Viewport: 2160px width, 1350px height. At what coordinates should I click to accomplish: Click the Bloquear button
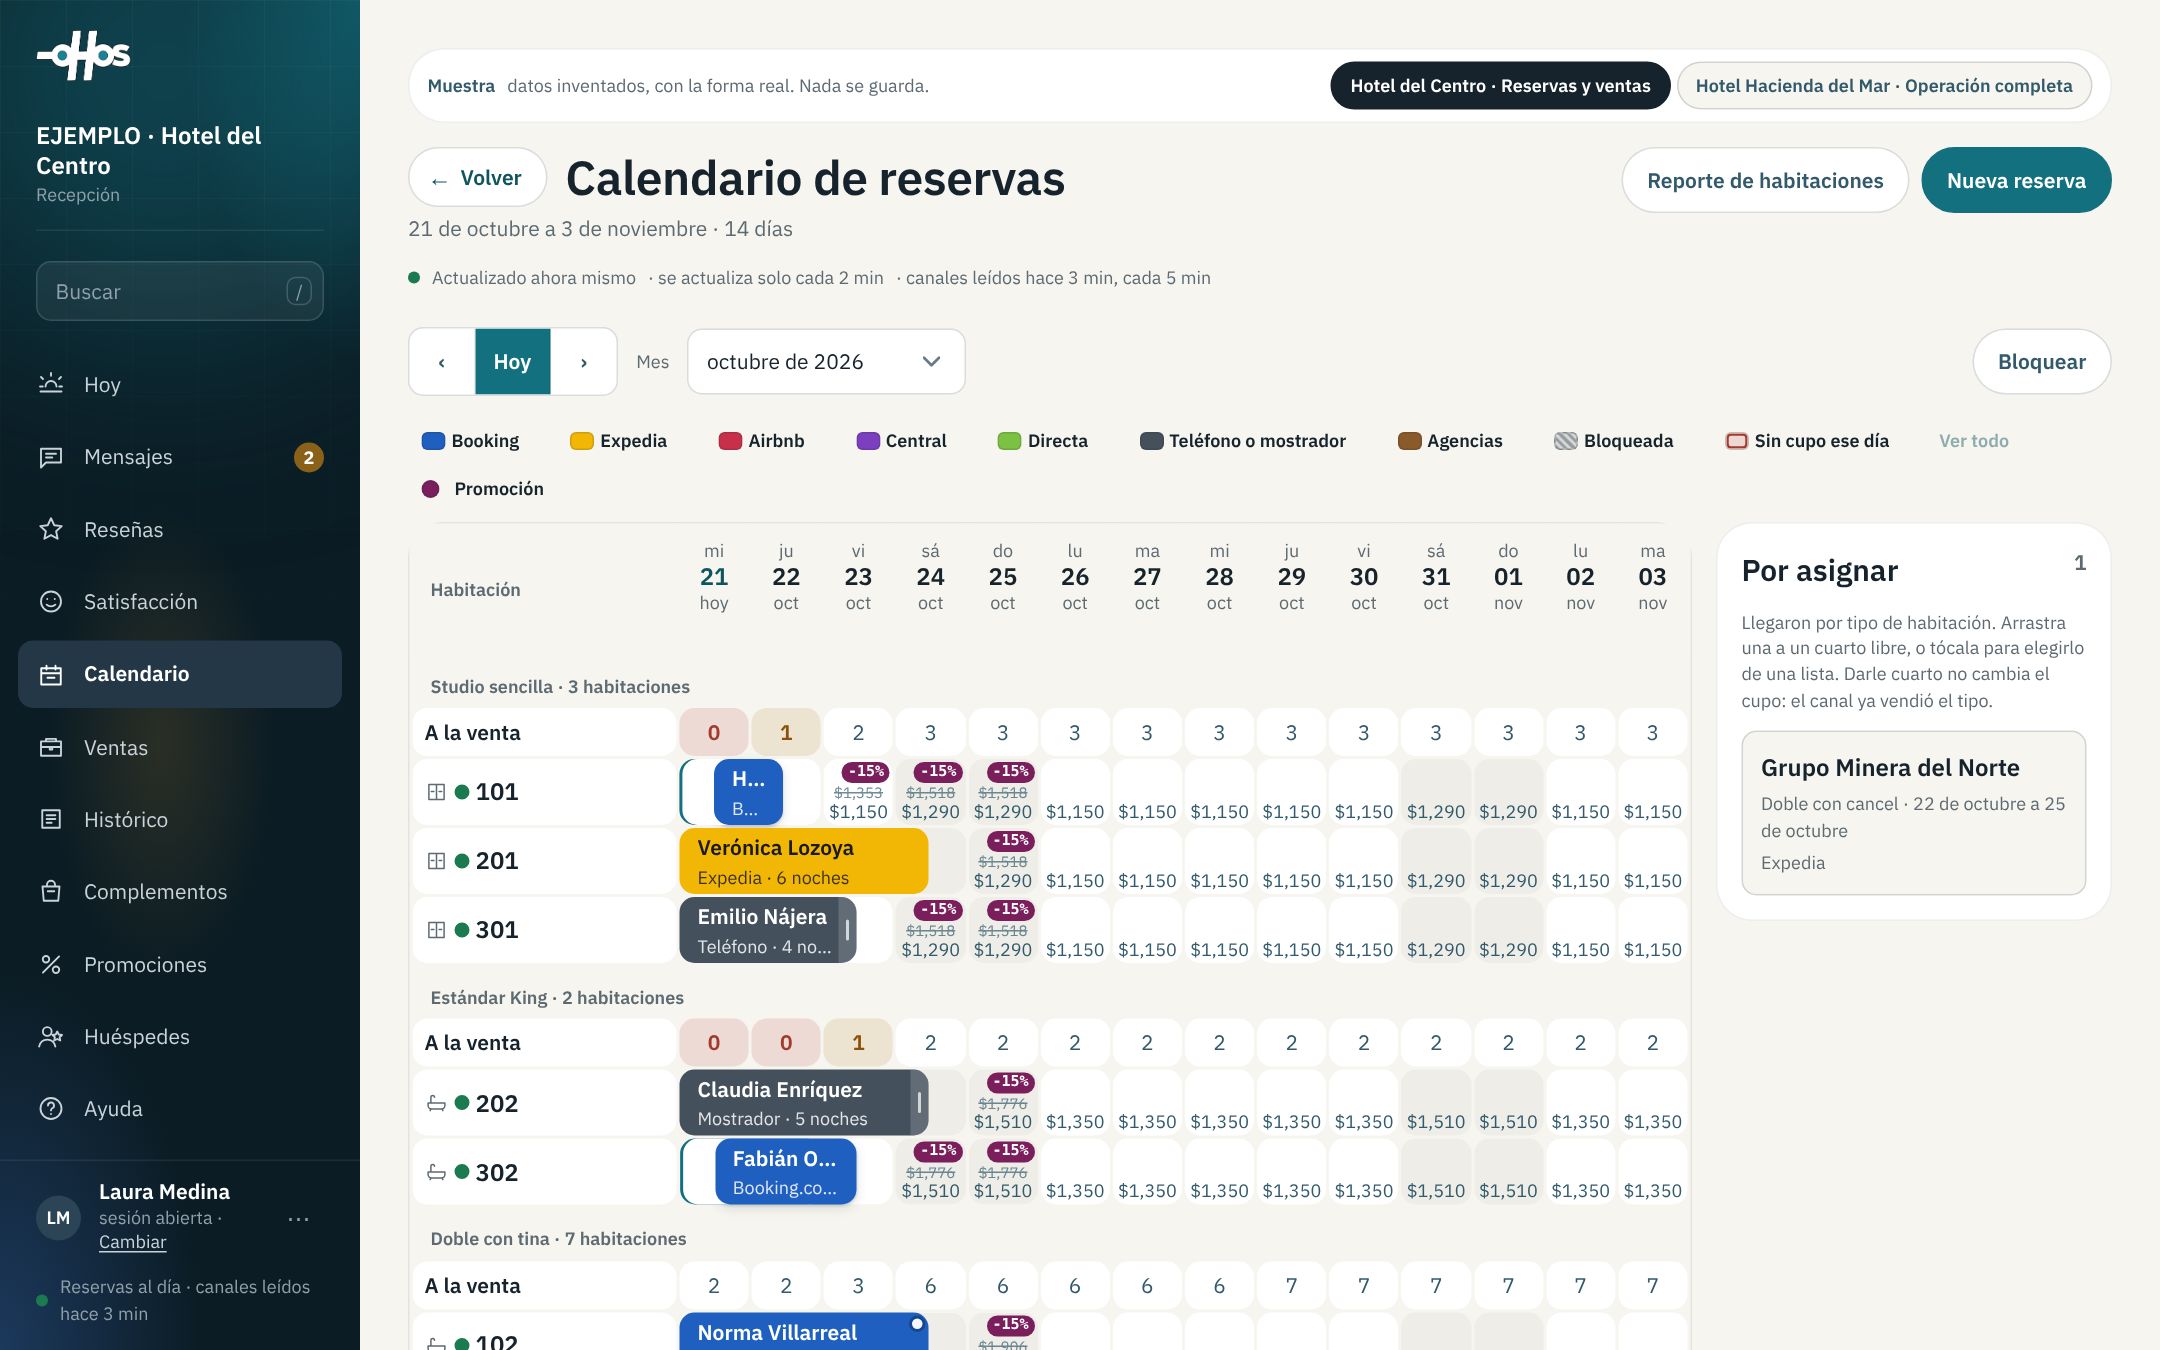tap(2041, 362)
